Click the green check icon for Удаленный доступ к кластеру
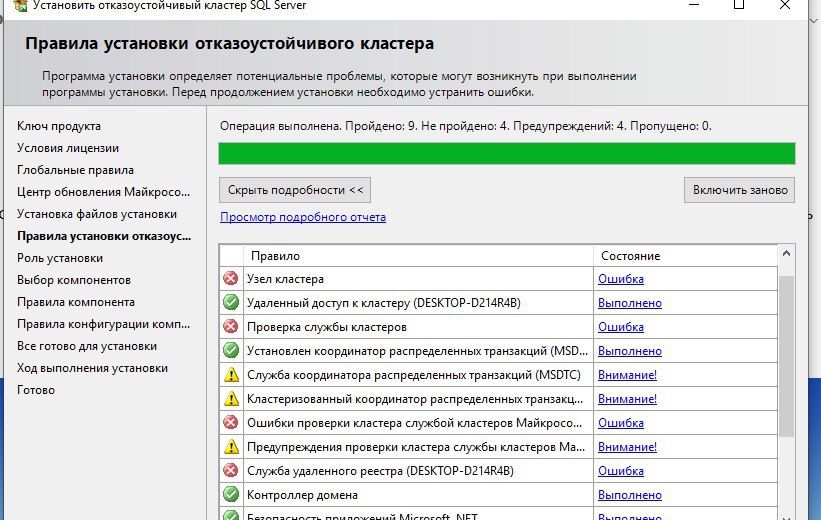Image resolution: width=821 pixels, height=520 pixels. click(x=230, y=302)
